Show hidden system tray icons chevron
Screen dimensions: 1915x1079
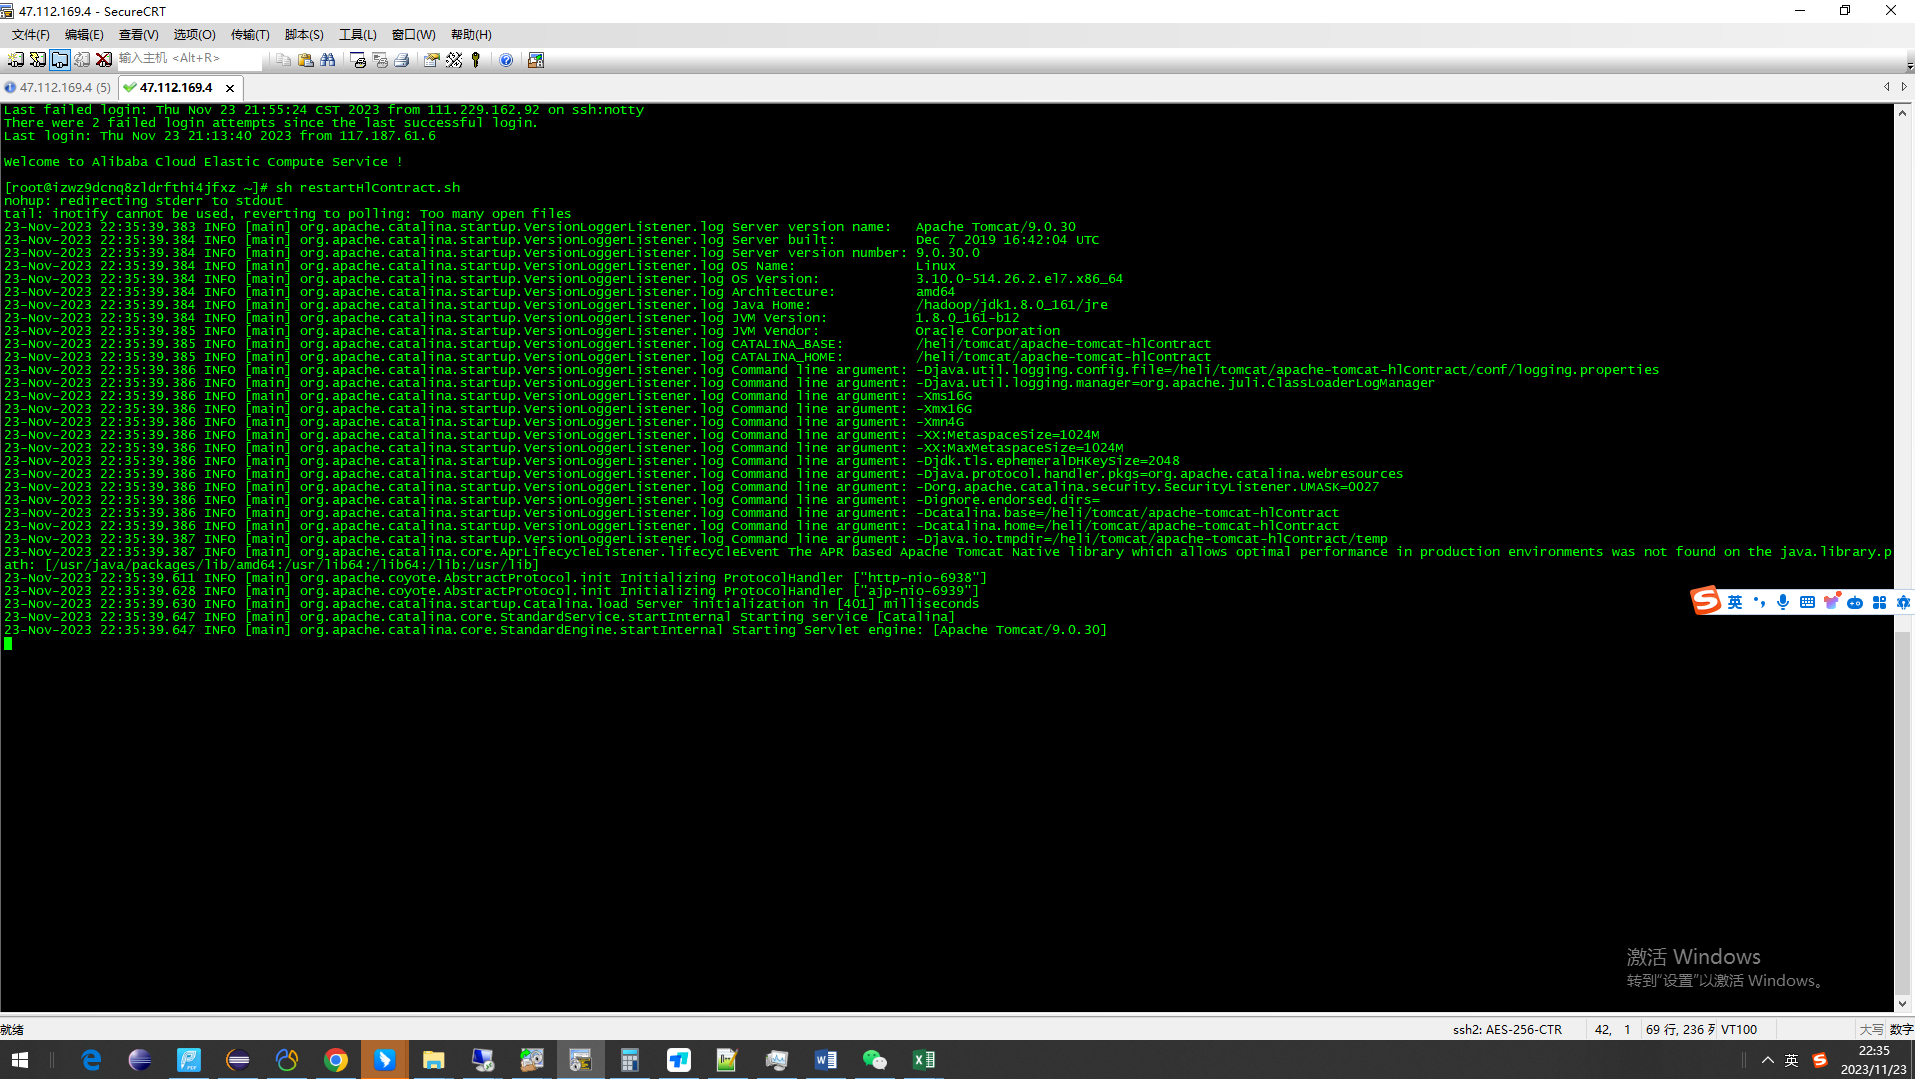pos(1767,1060)
